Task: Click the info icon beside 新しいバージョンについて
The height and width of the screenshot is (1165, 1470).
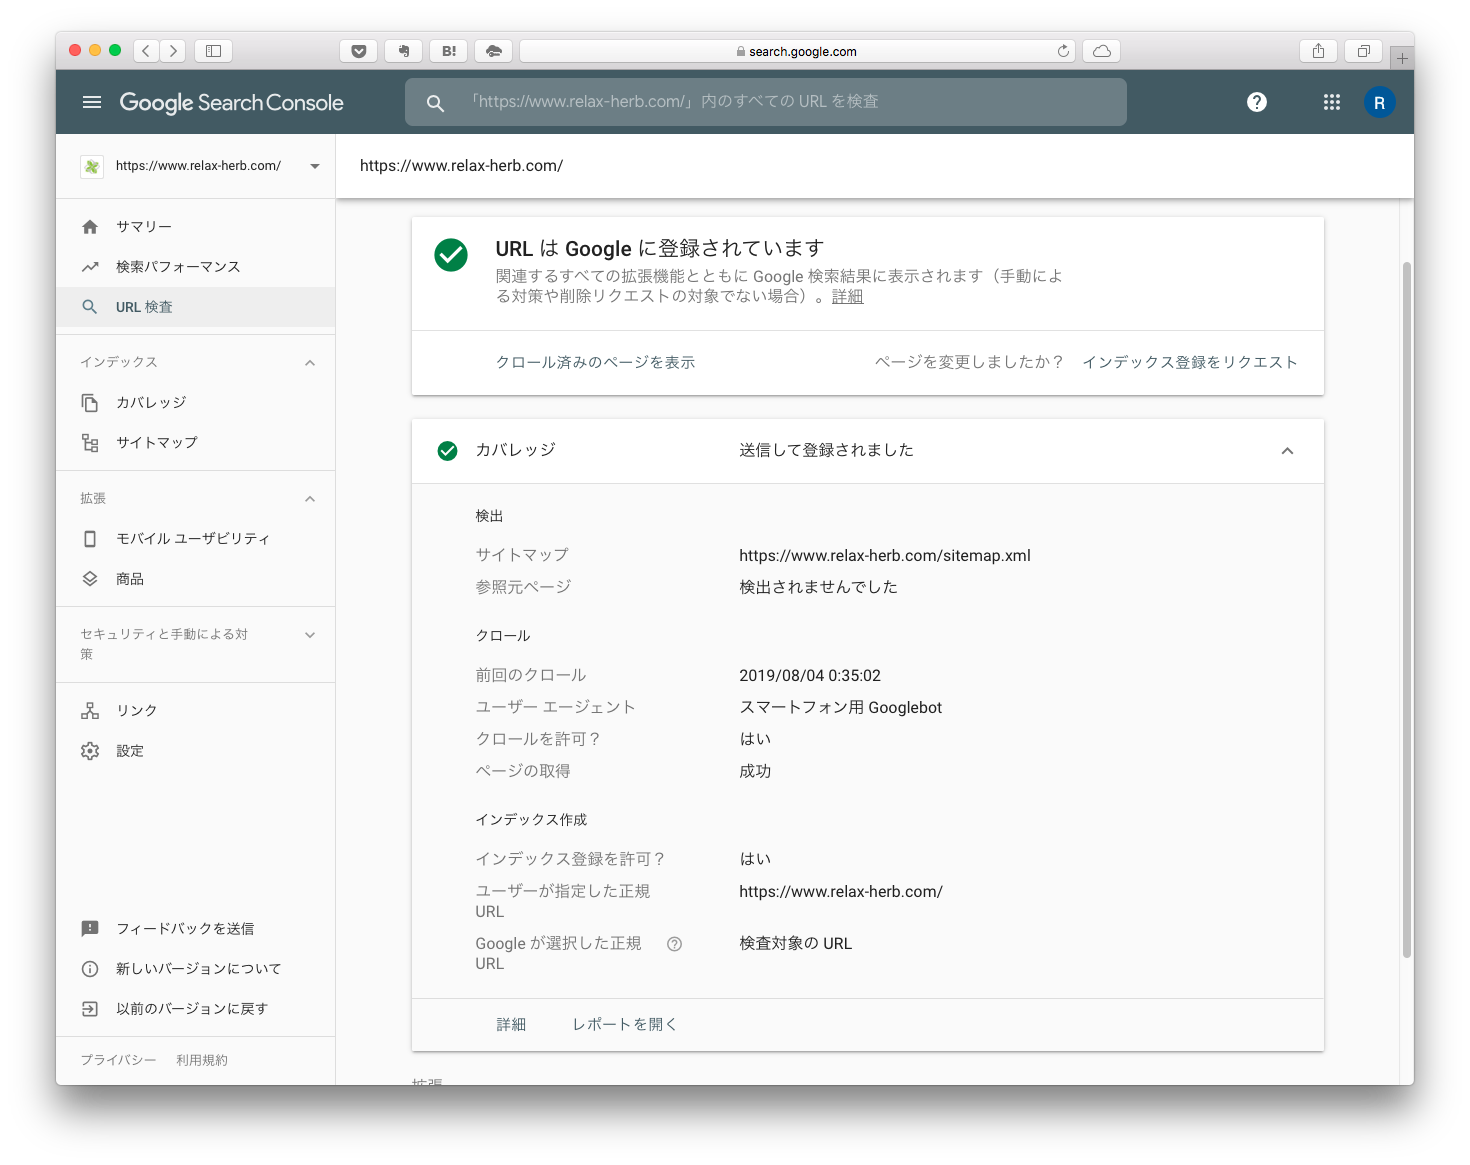Action: pos(90,969)
